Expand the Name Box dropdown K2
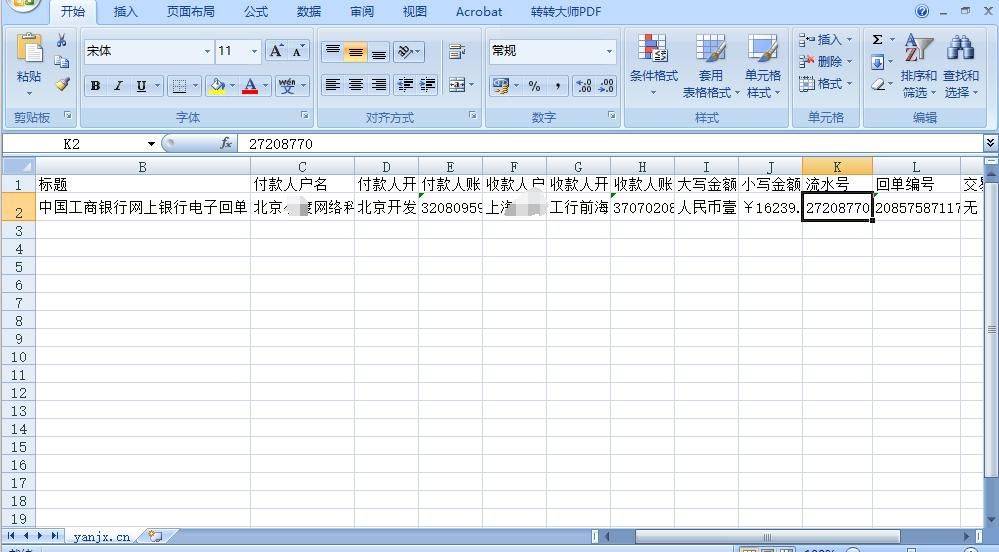 point(151,144)
